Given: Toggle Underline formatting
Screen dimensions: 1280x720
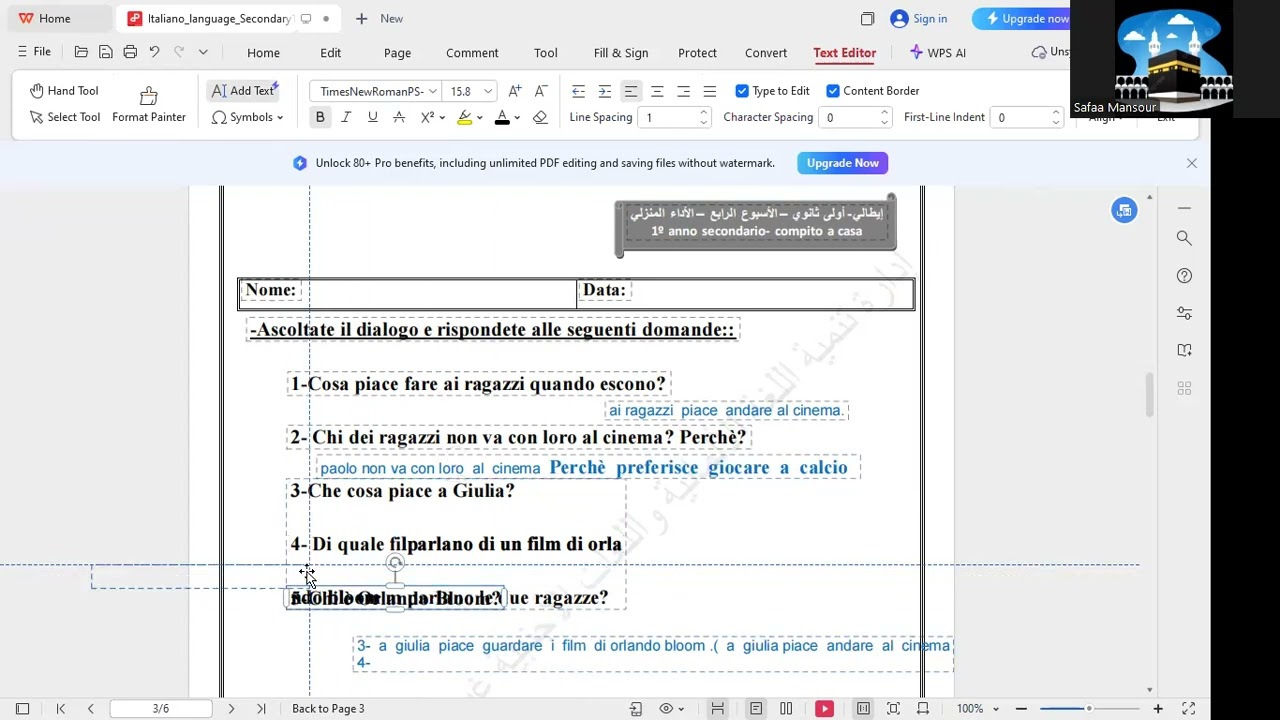Looking at the screenshot, I should coord(372,117).
